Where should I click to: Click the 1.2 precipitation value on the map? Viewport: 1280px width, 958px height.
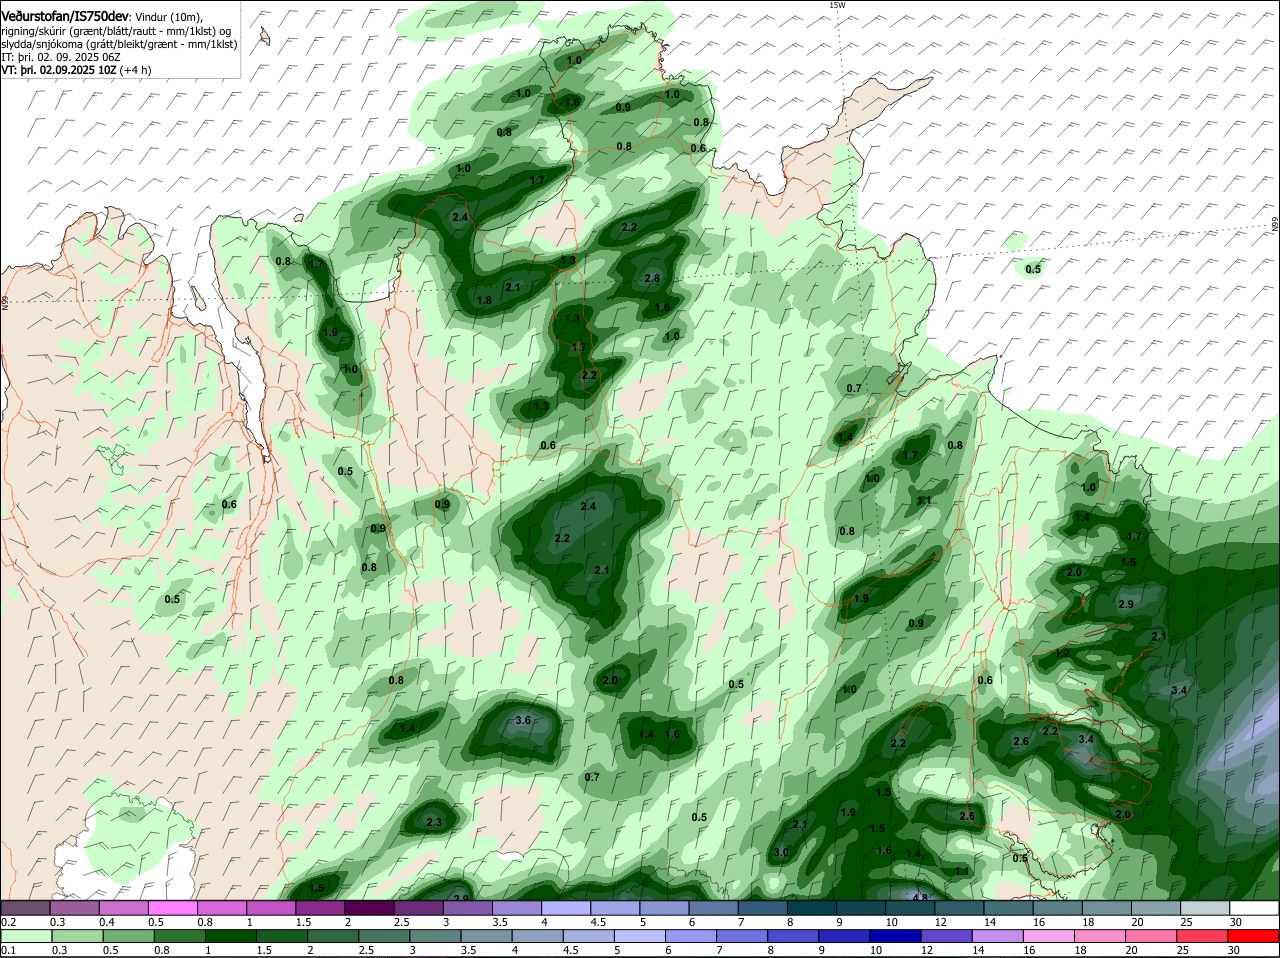1062,653
